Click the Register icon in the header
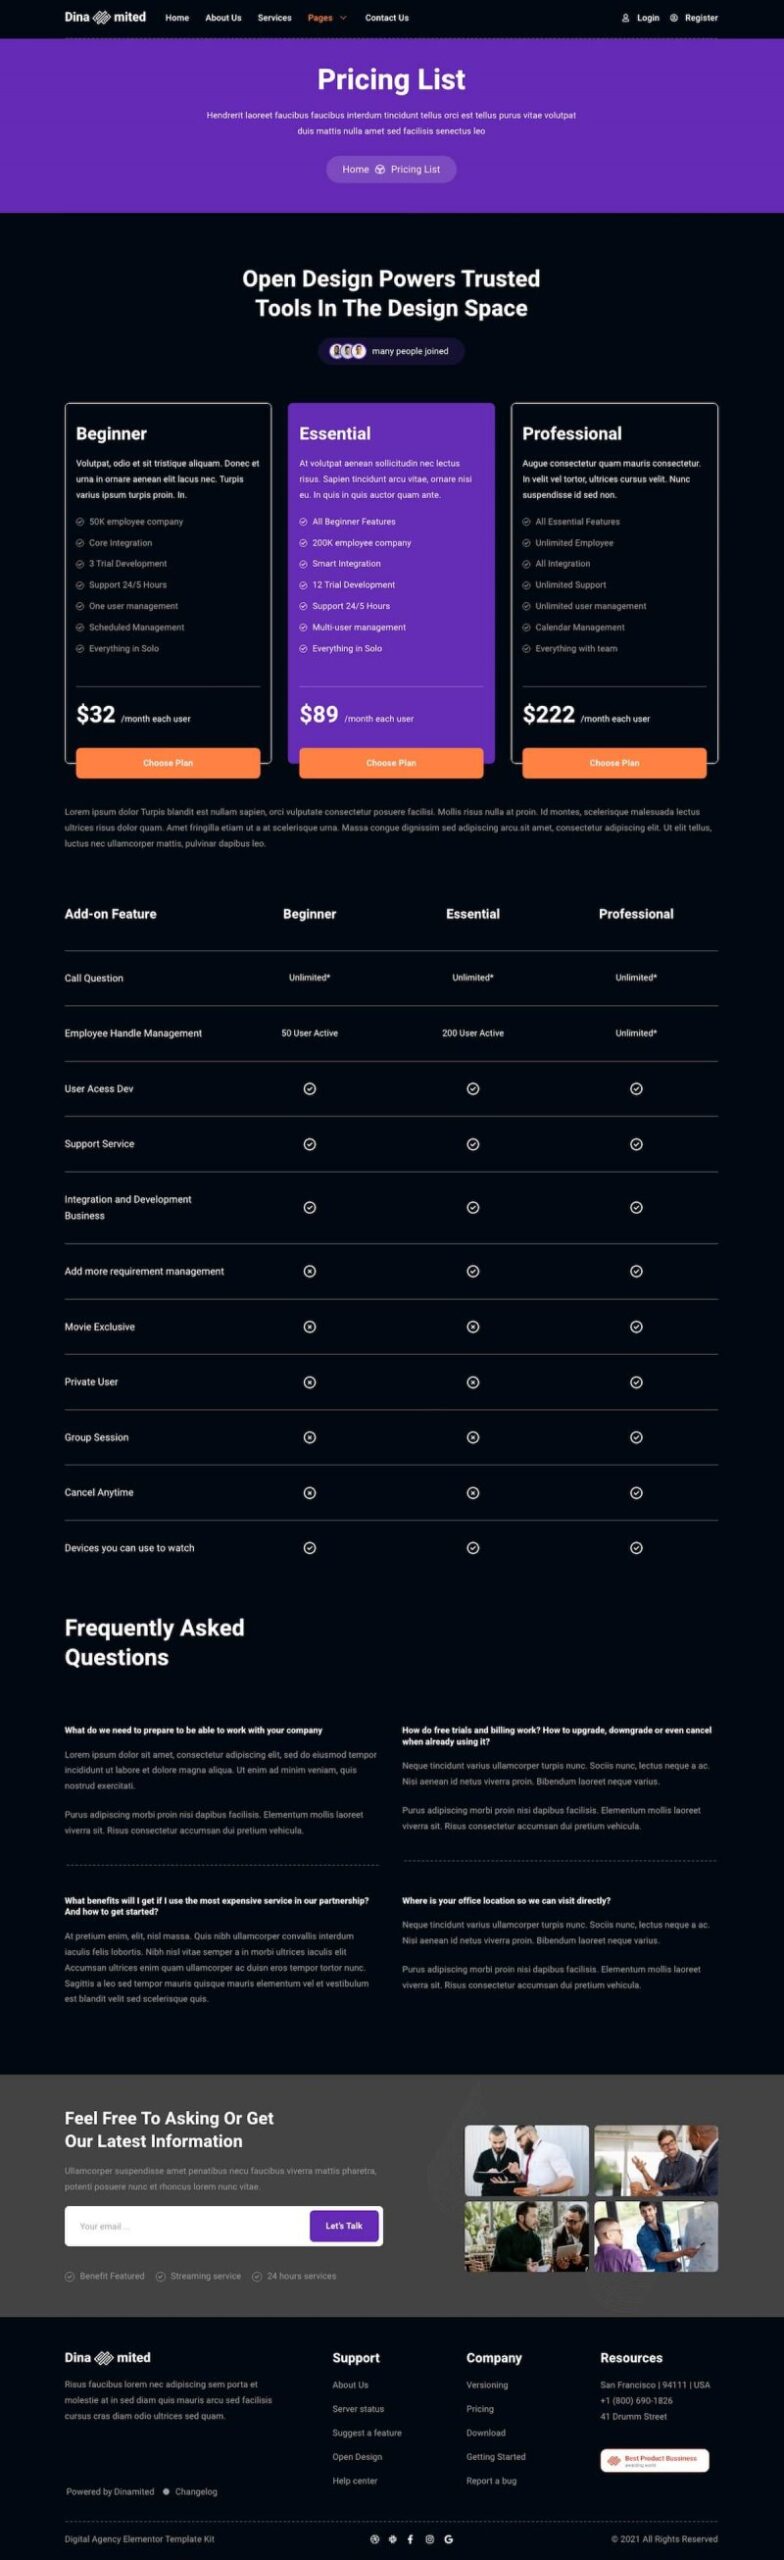Image resolution: width=784 pixels, height=2560 pixels. coord(674,18)
